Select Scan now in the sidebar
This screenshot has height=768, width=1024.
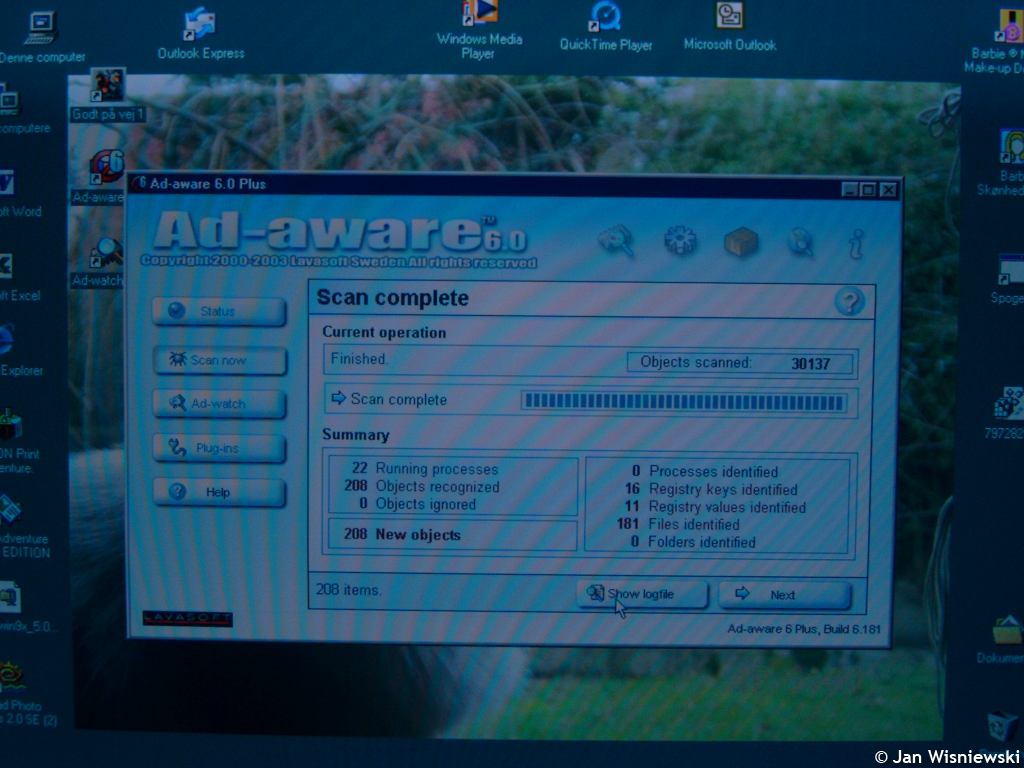pyautogui.click(x=220, y=360)
